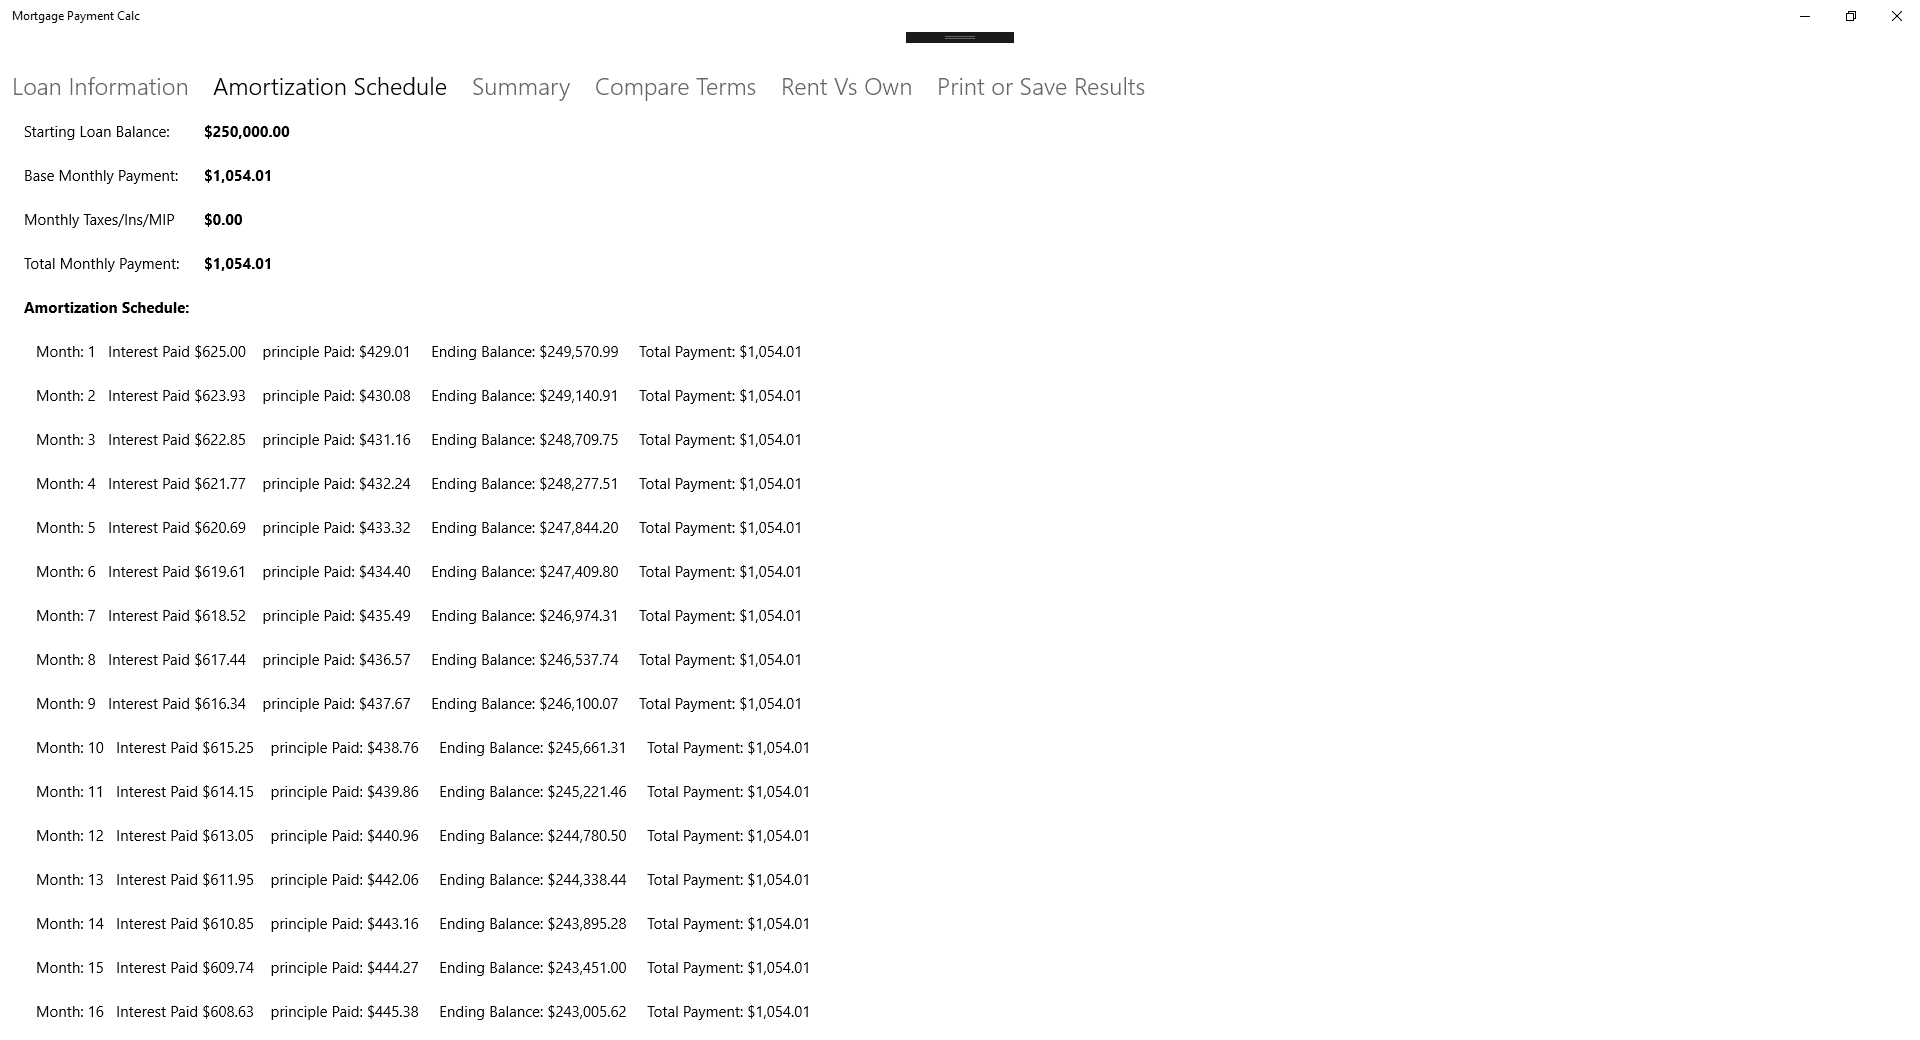Click principle Paid: $437.67 in Month 9
Screen dimensions: 1920x1040
pos(337,704)
